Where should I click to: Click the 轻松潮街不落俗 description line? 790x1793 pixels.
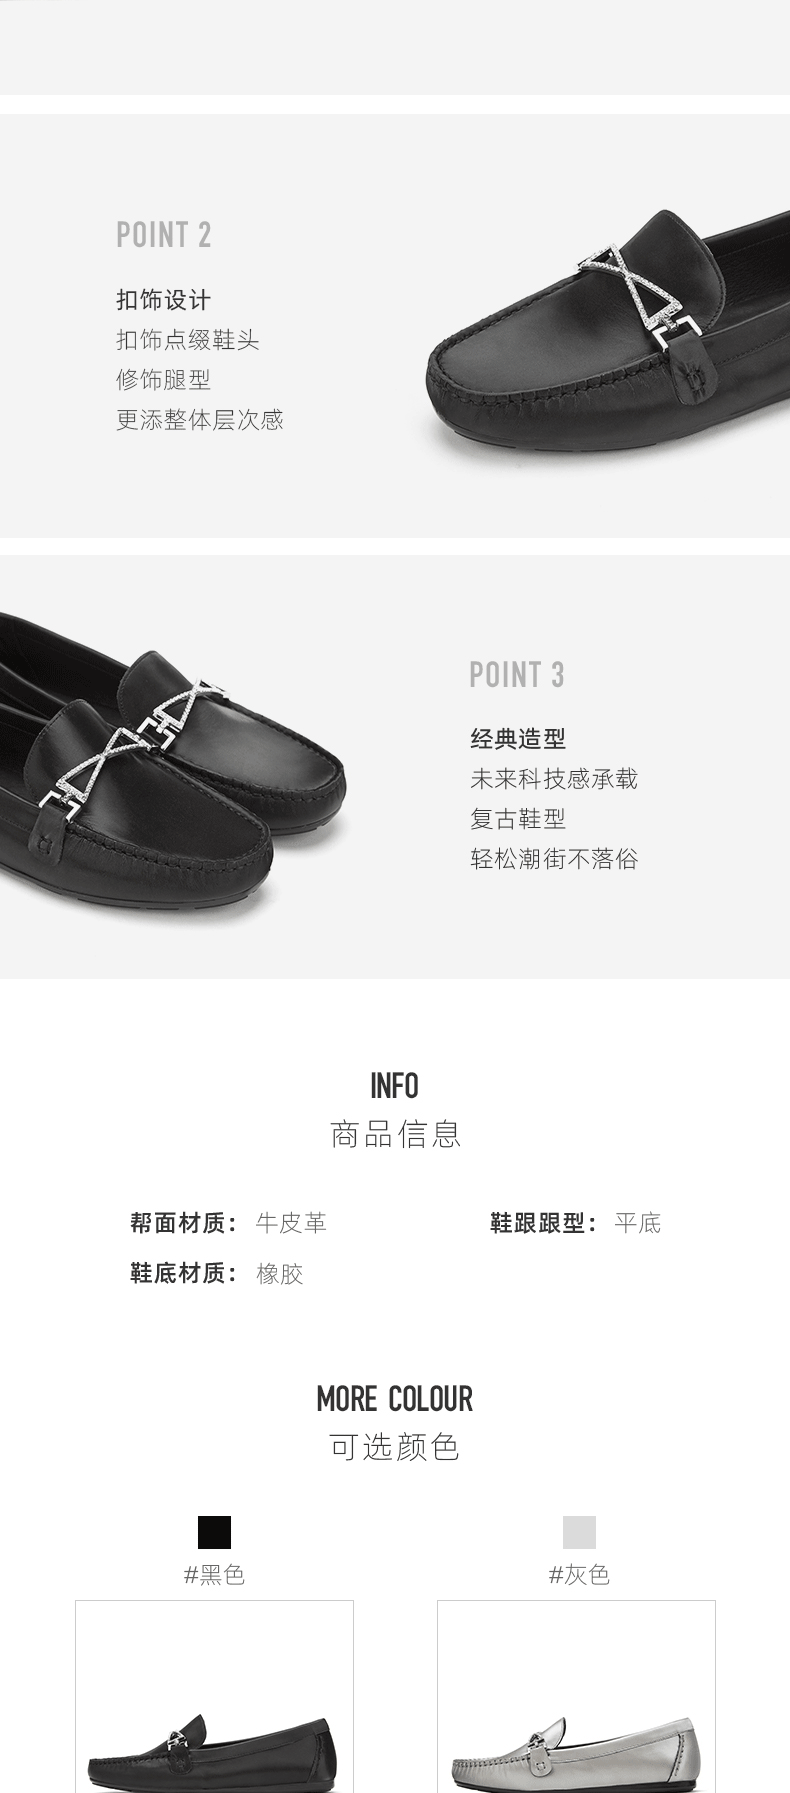[554, 859]
